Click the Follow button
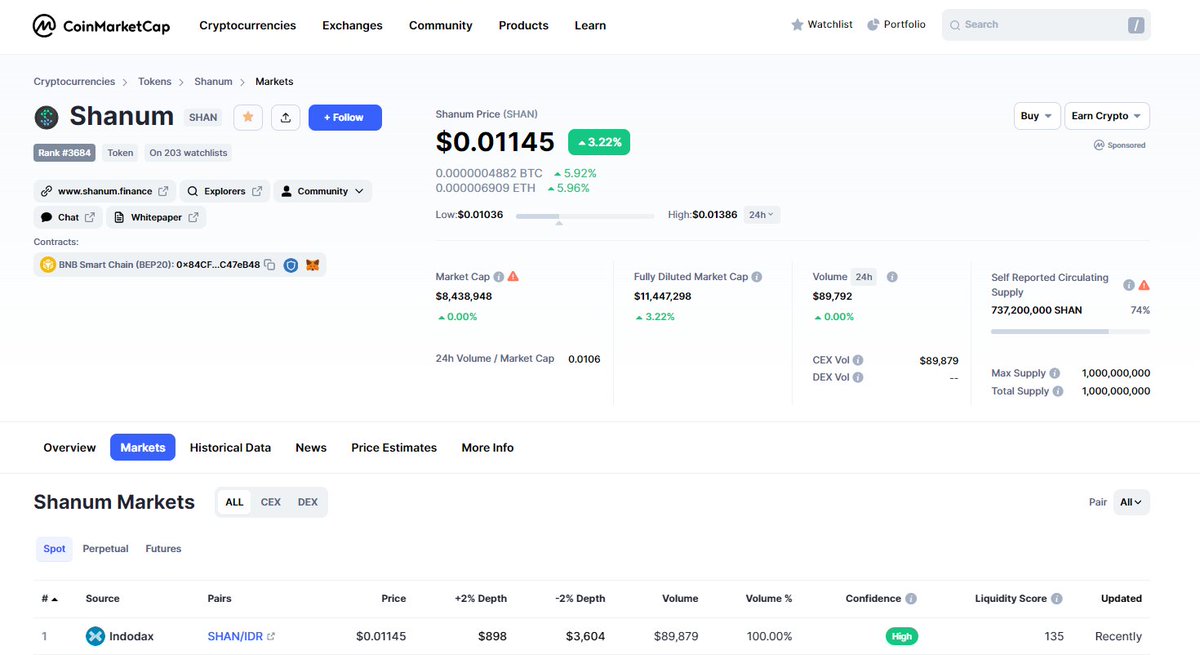The width and height of the screenshot is (1200, 655). pos(345,117)
